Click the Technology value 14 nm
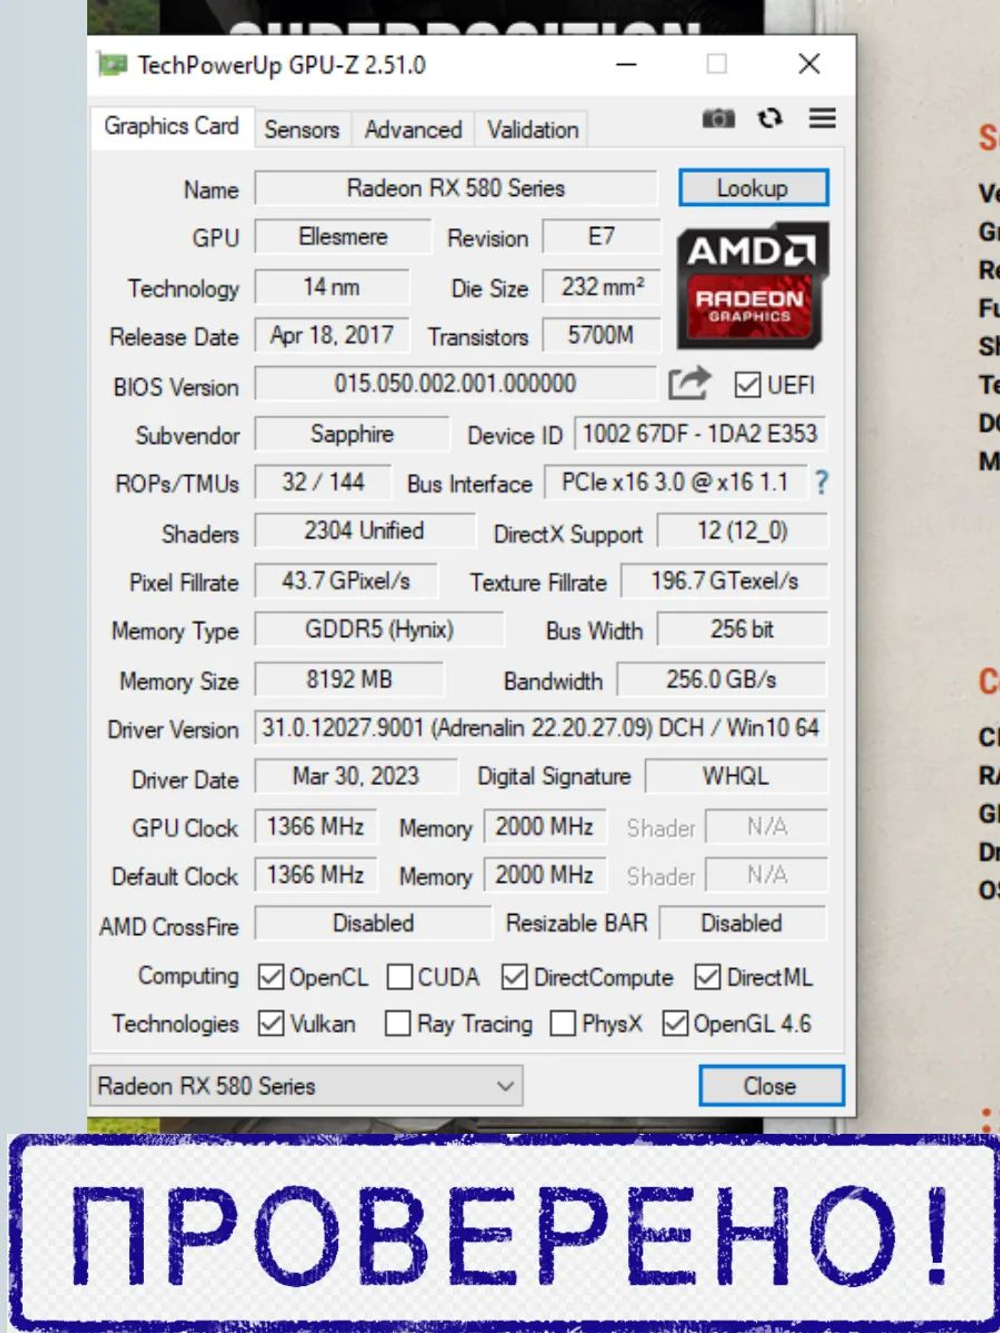Screen dimensions: 1000x1333 tap(332, 287)
